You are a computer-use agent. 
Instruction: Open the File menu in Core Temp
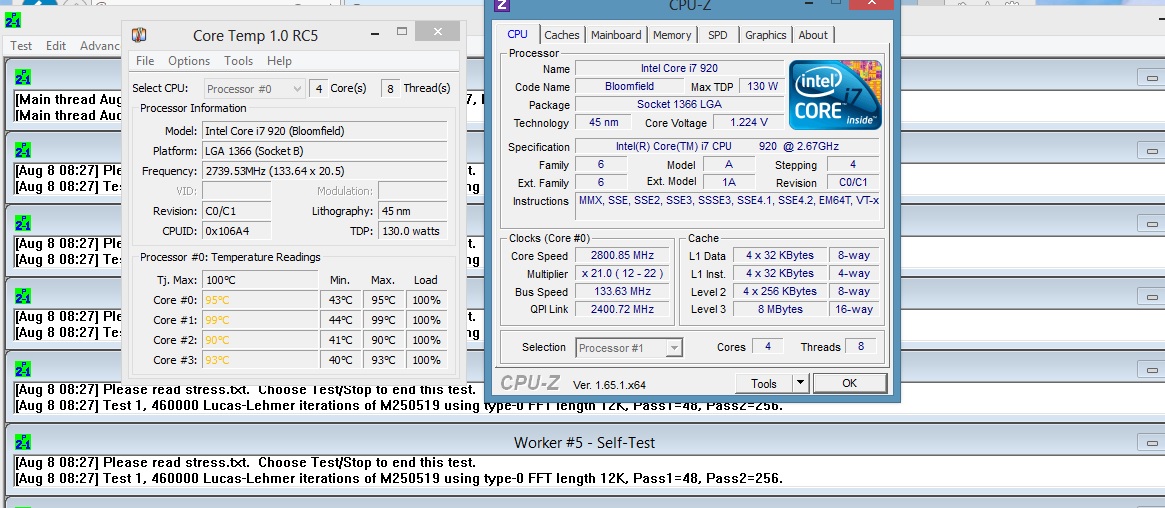click(145, 61)
